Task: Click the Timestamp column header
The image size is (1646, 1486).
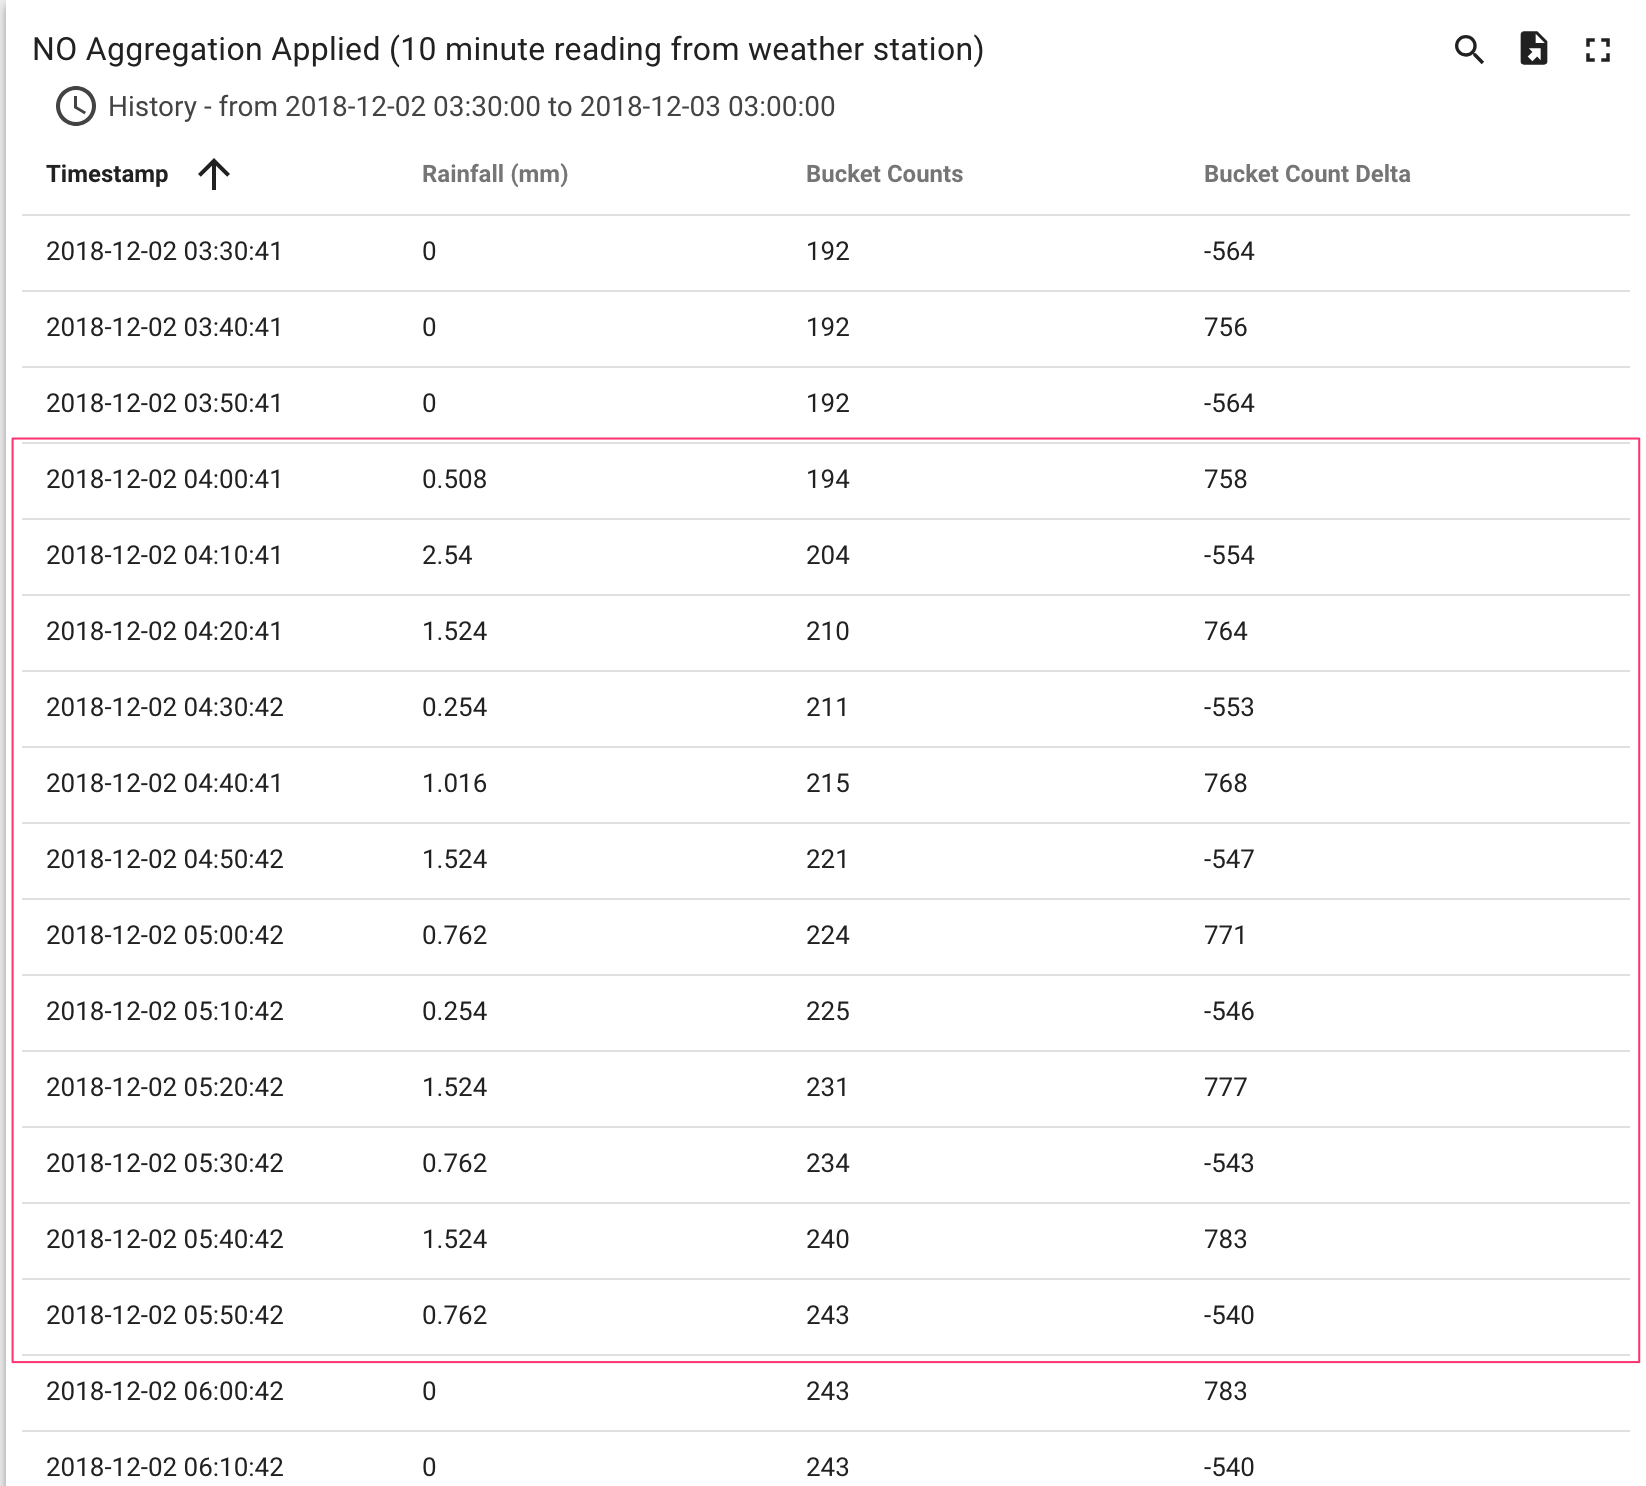Action: [107, 173]
